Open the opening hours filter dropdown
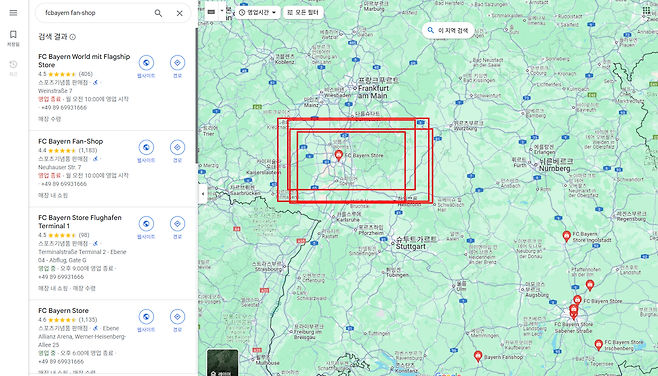Screen dimensions: 658x376 point(258,13)
